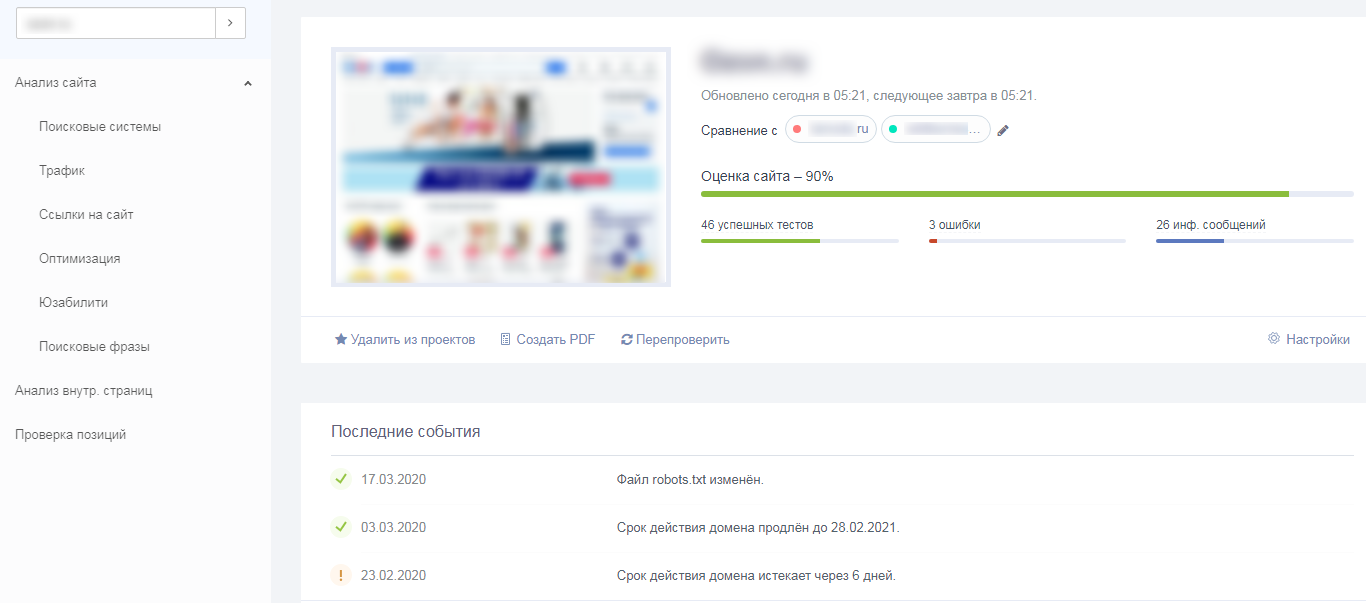
Task: Open the Настройки gear icon
Action: point(1274,339)
